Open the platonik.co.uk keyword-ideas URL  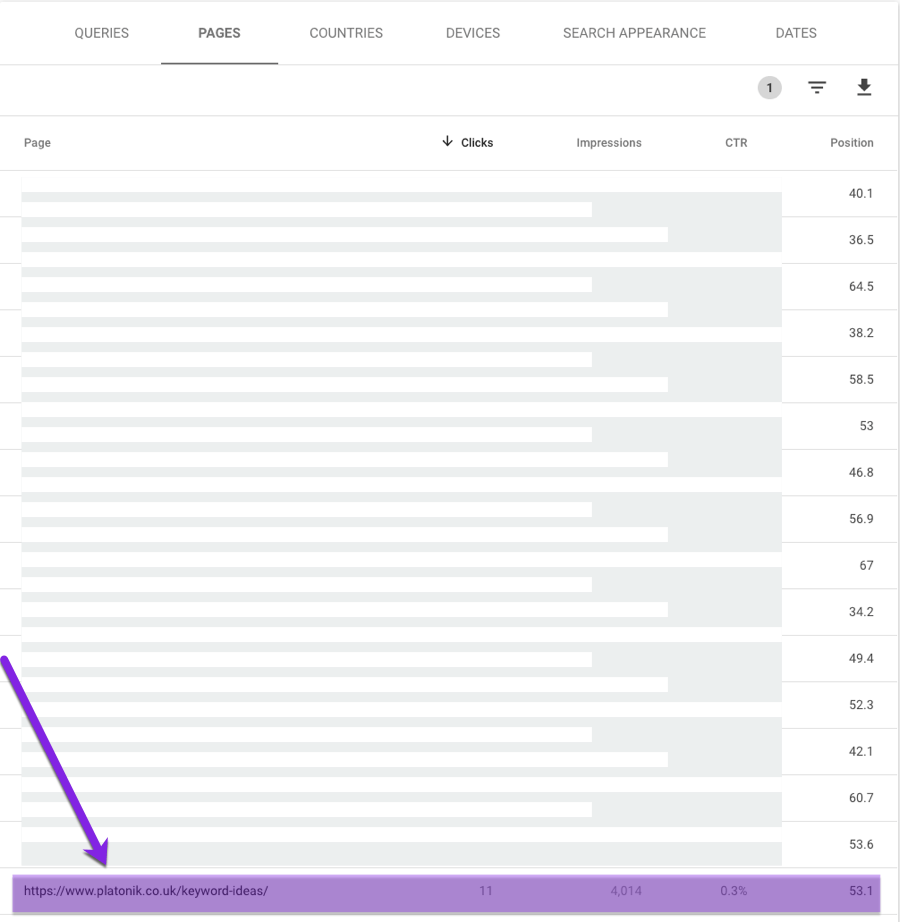coord(146,891)
